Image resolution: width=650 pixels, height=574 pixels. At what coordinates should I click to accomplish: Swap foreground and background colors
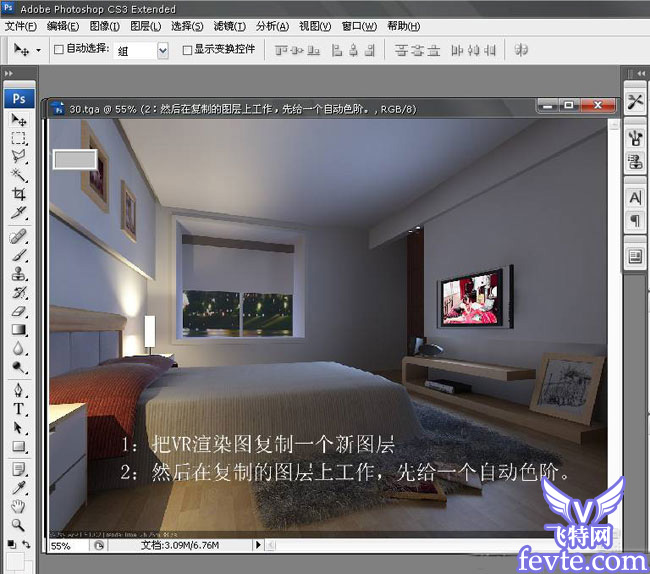pos(26,544)
